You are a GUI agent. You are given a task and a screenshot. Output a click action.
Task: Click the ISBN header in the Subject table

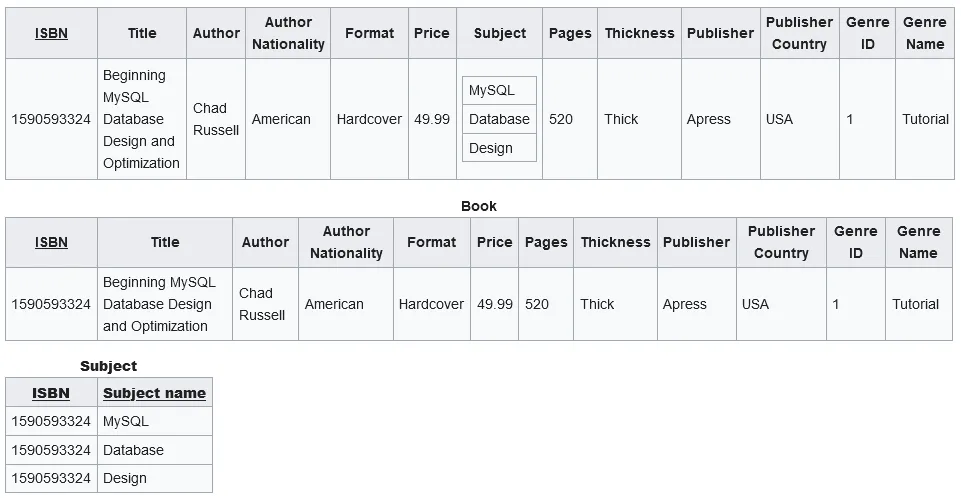point(51,393)
